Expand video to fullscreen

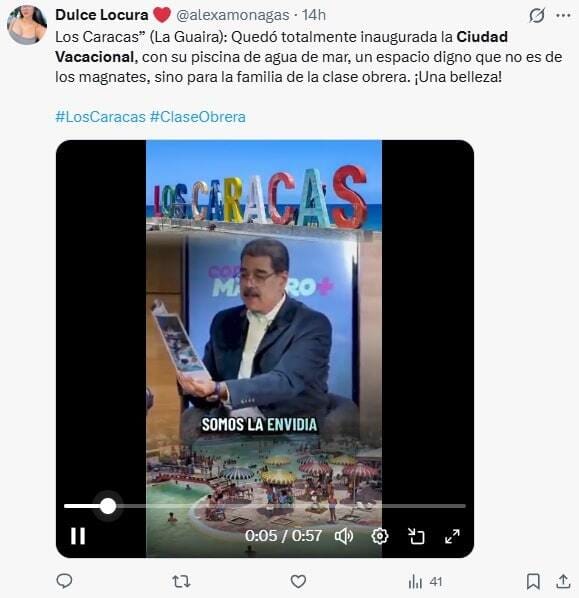pos(452,536)
